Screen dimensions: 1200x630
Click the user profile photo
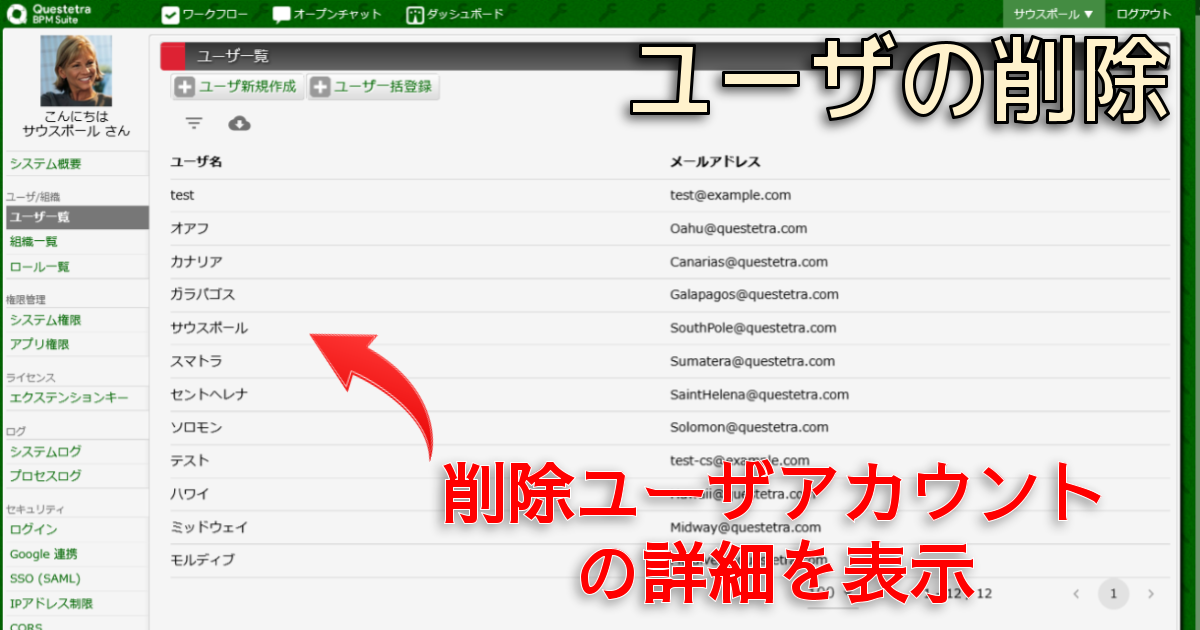[76, 71]
